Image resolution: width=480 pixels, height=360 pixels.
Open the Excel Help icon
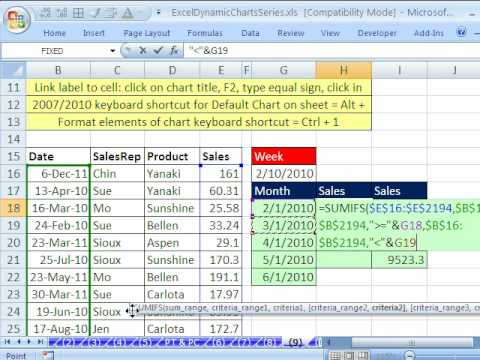(x=461, y=32)
